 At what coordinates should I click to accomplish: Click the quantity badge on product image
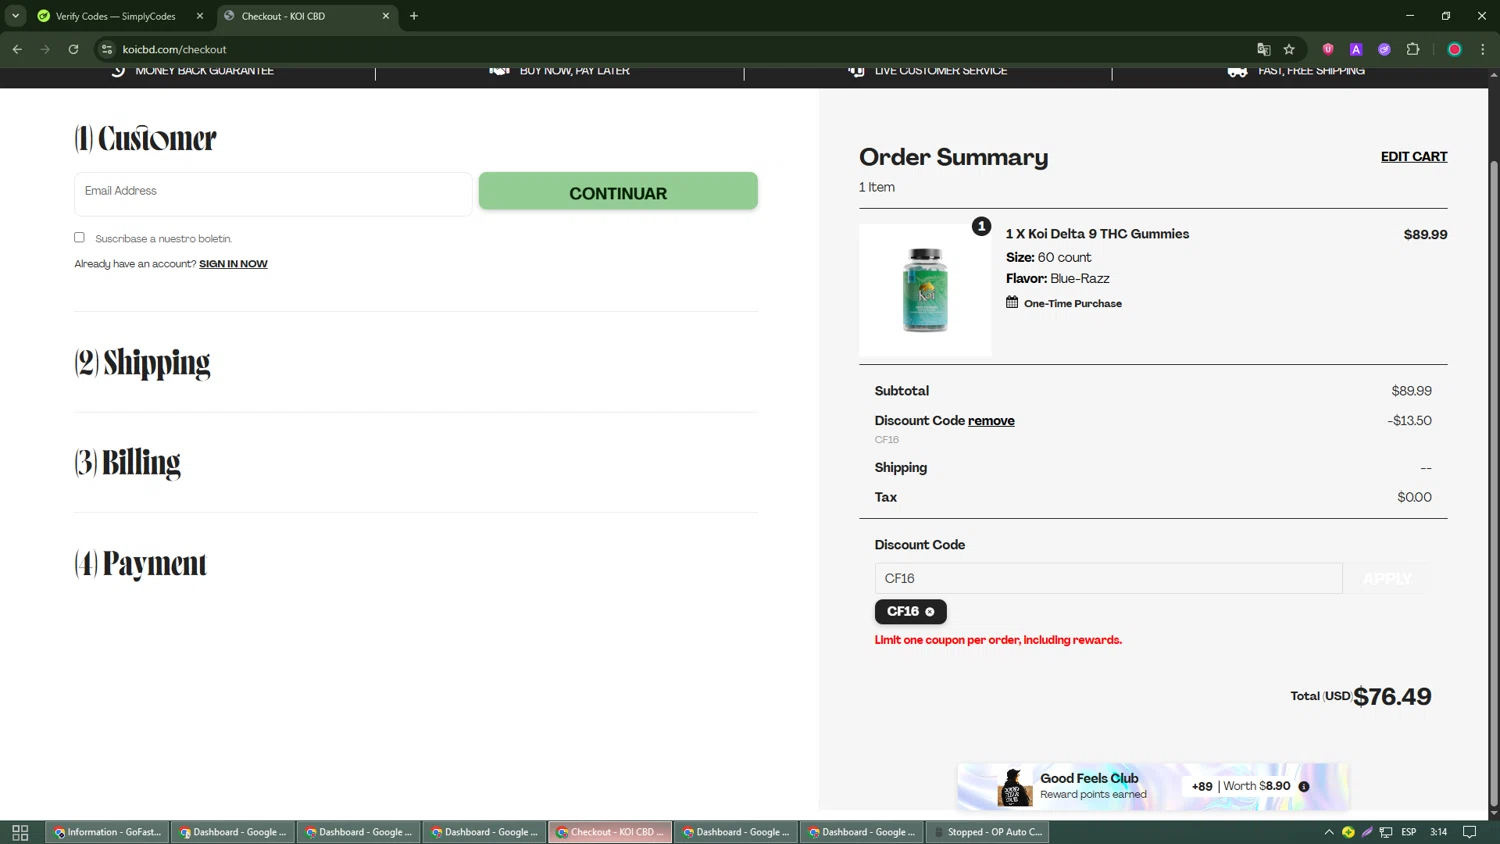click(982, 227)
